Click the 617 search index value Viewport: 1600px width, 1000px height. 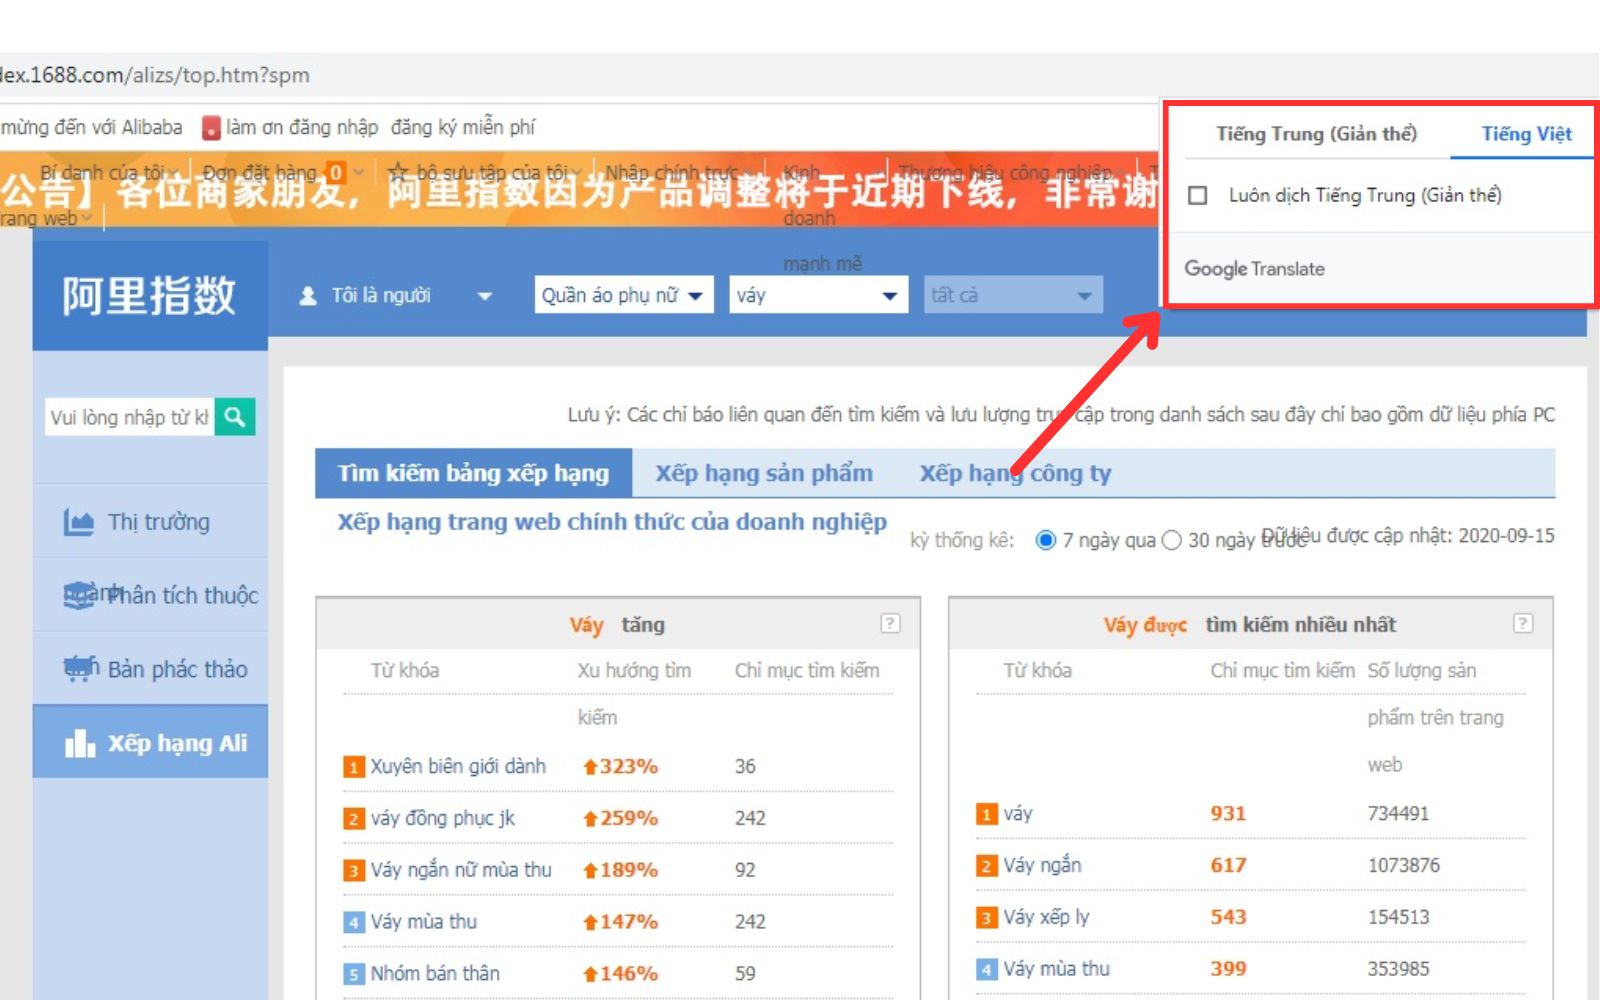[1228, 865]
